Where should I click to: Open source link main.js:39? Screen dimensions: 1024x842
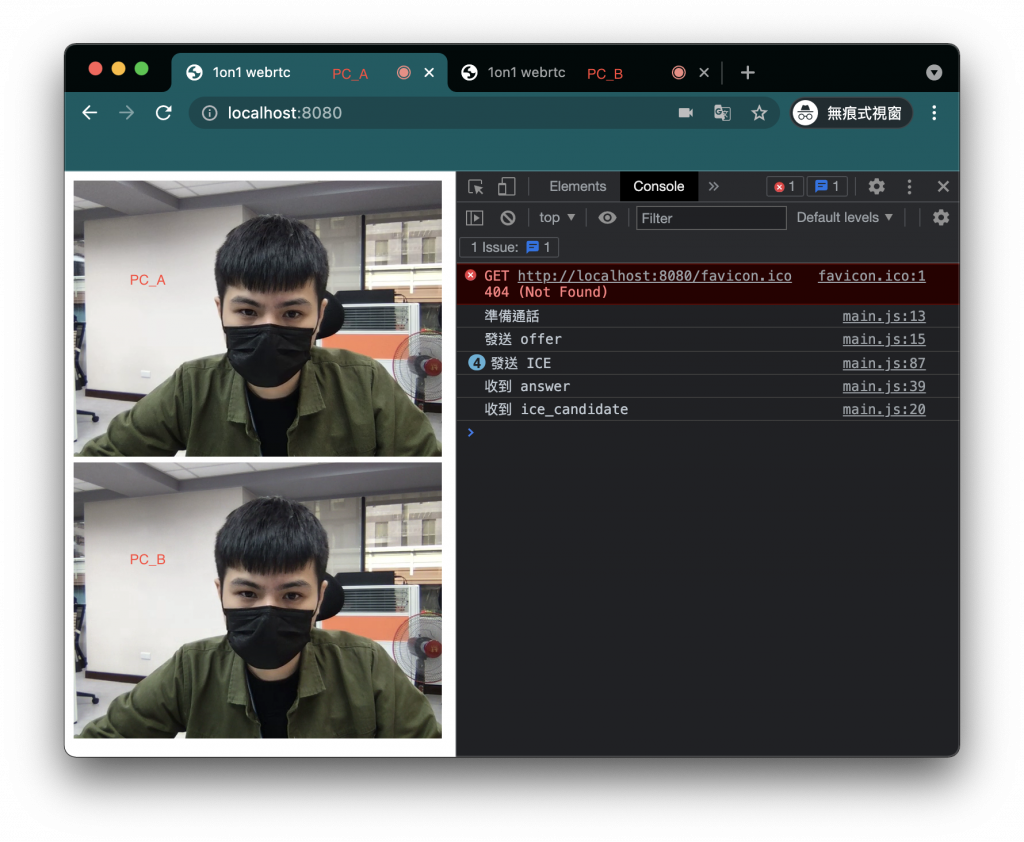[x=884, y=386]
